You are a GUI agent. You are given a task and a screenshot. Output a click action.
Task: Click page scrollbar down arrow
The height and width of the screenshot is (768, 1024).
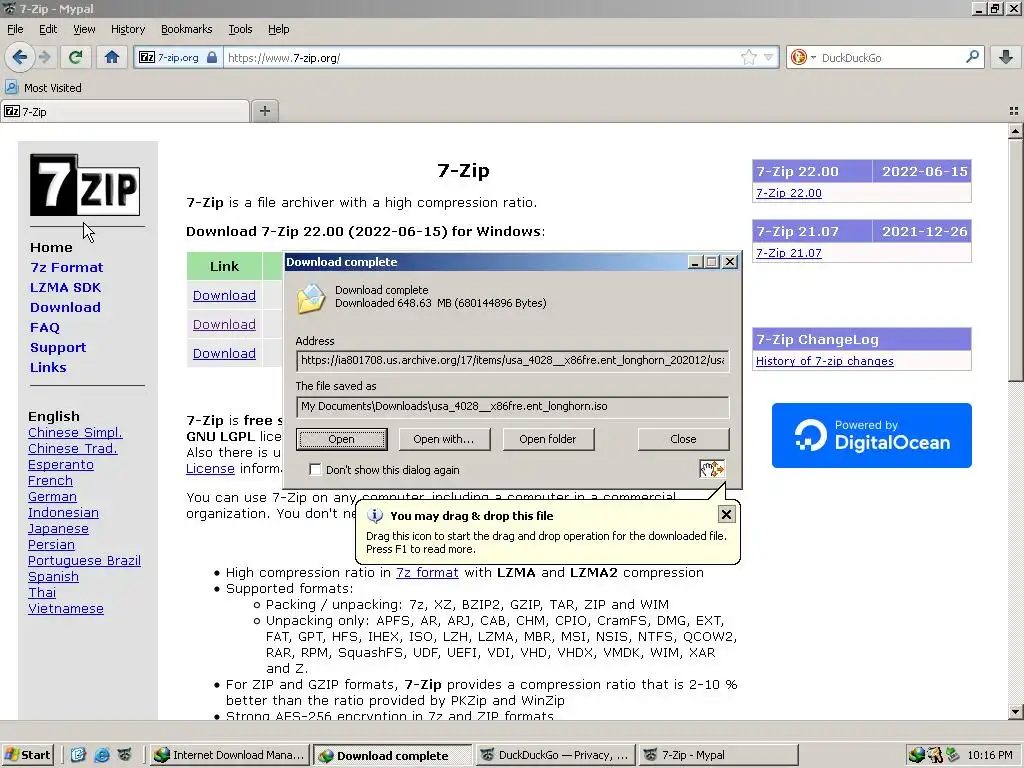[x=1015, y=711]
